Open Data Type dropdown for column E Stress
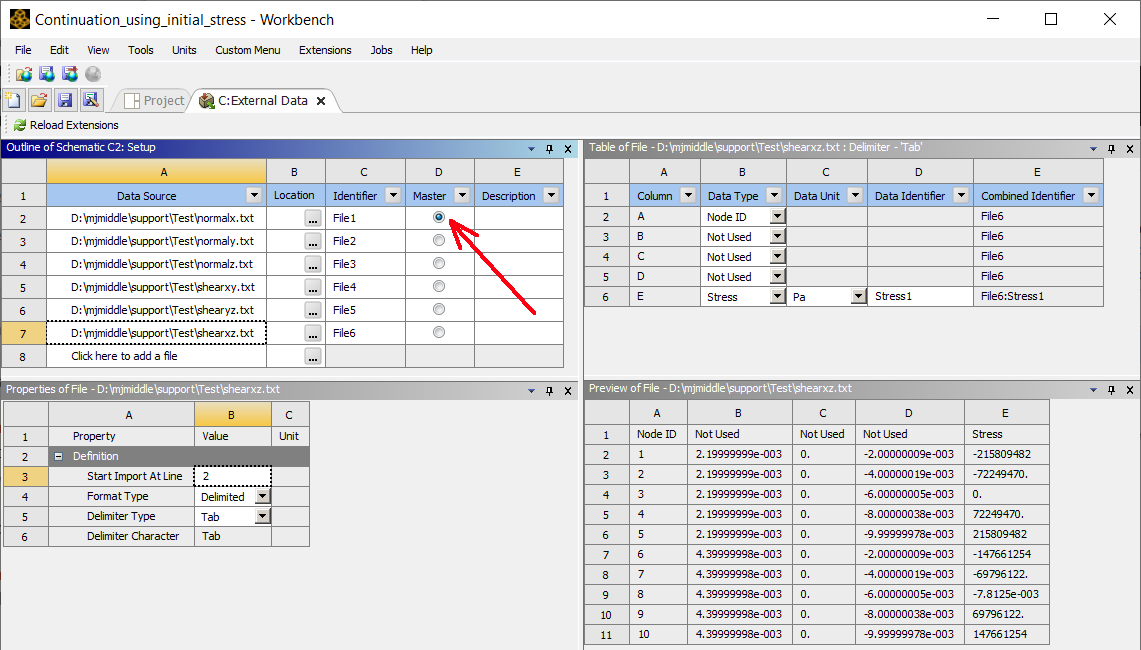1141x650 pixels. pos(778,296)
